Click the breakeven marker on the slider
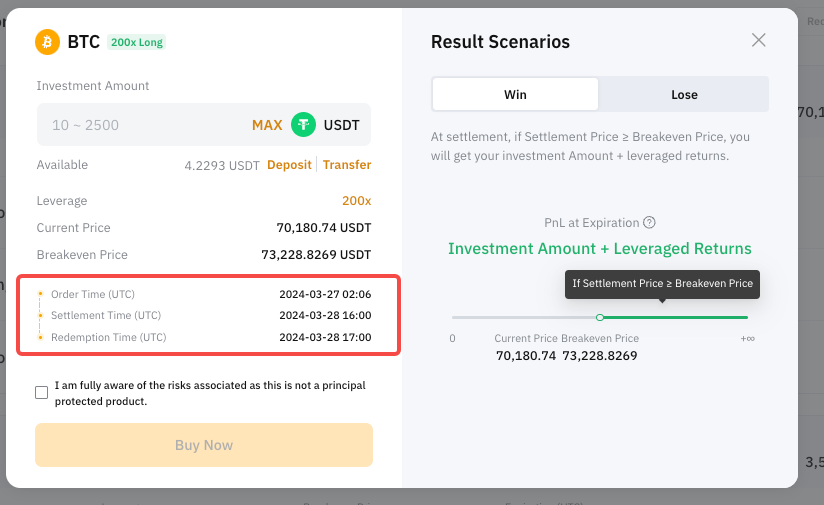The height and width of the screenshot is (505, 824). 600,317
